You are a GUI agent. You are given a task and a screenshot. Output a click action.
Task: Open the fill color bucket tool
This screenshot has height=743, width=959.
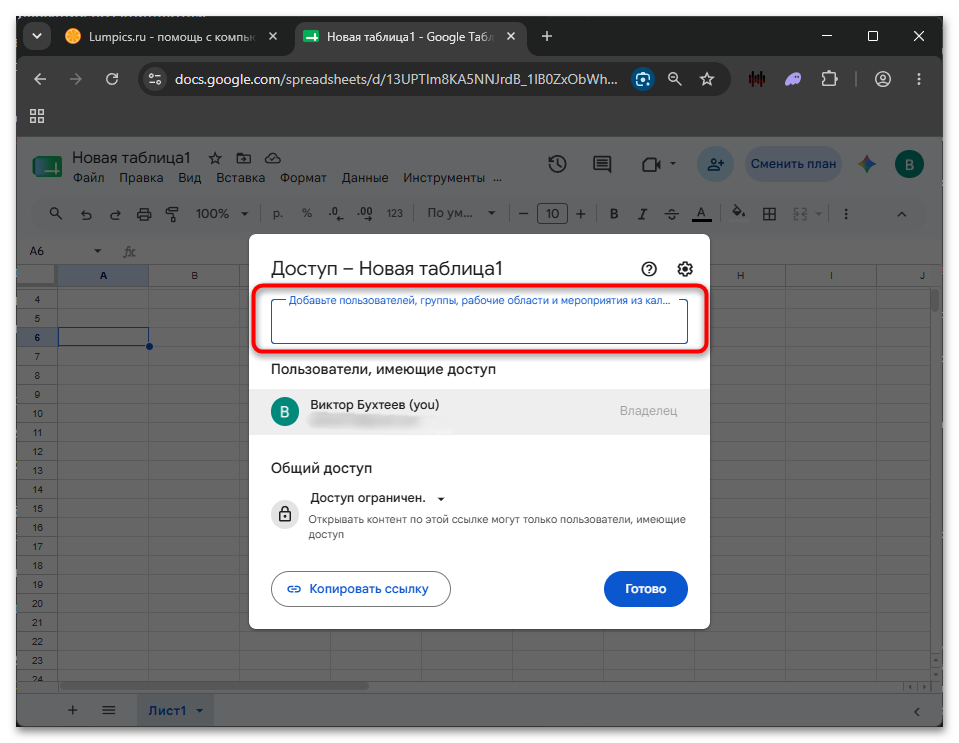click(x=738, y=213)
